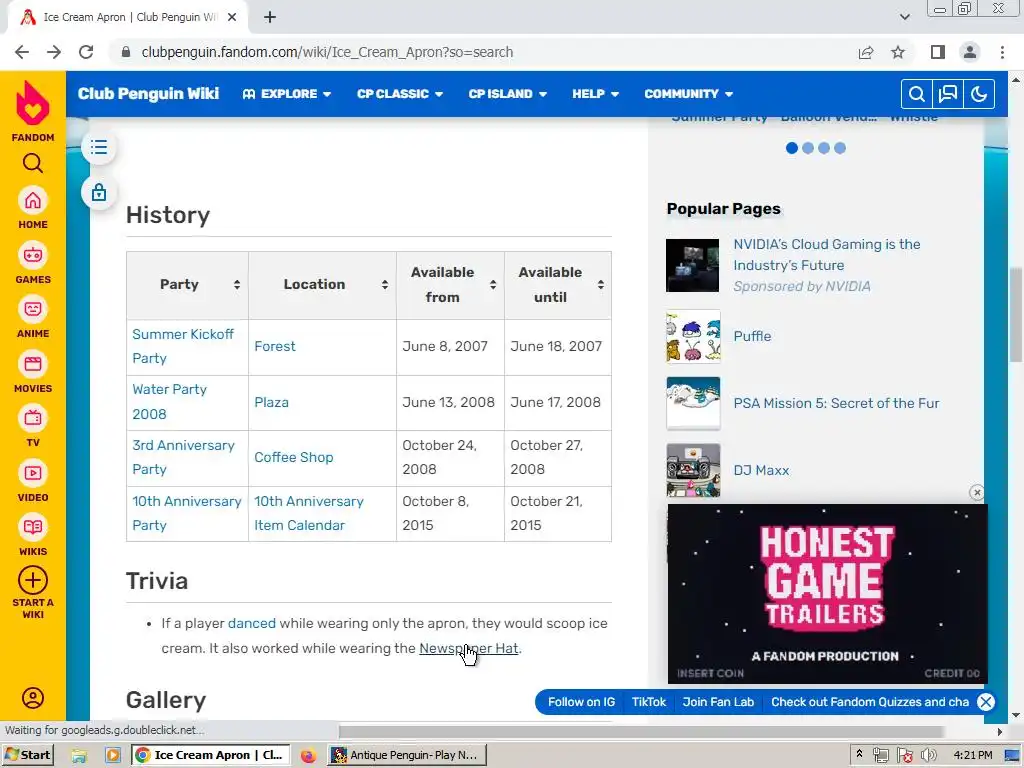Open Chrome profile avatar
This screenshot has height=768, width=1024.
[x=970, y=52]
